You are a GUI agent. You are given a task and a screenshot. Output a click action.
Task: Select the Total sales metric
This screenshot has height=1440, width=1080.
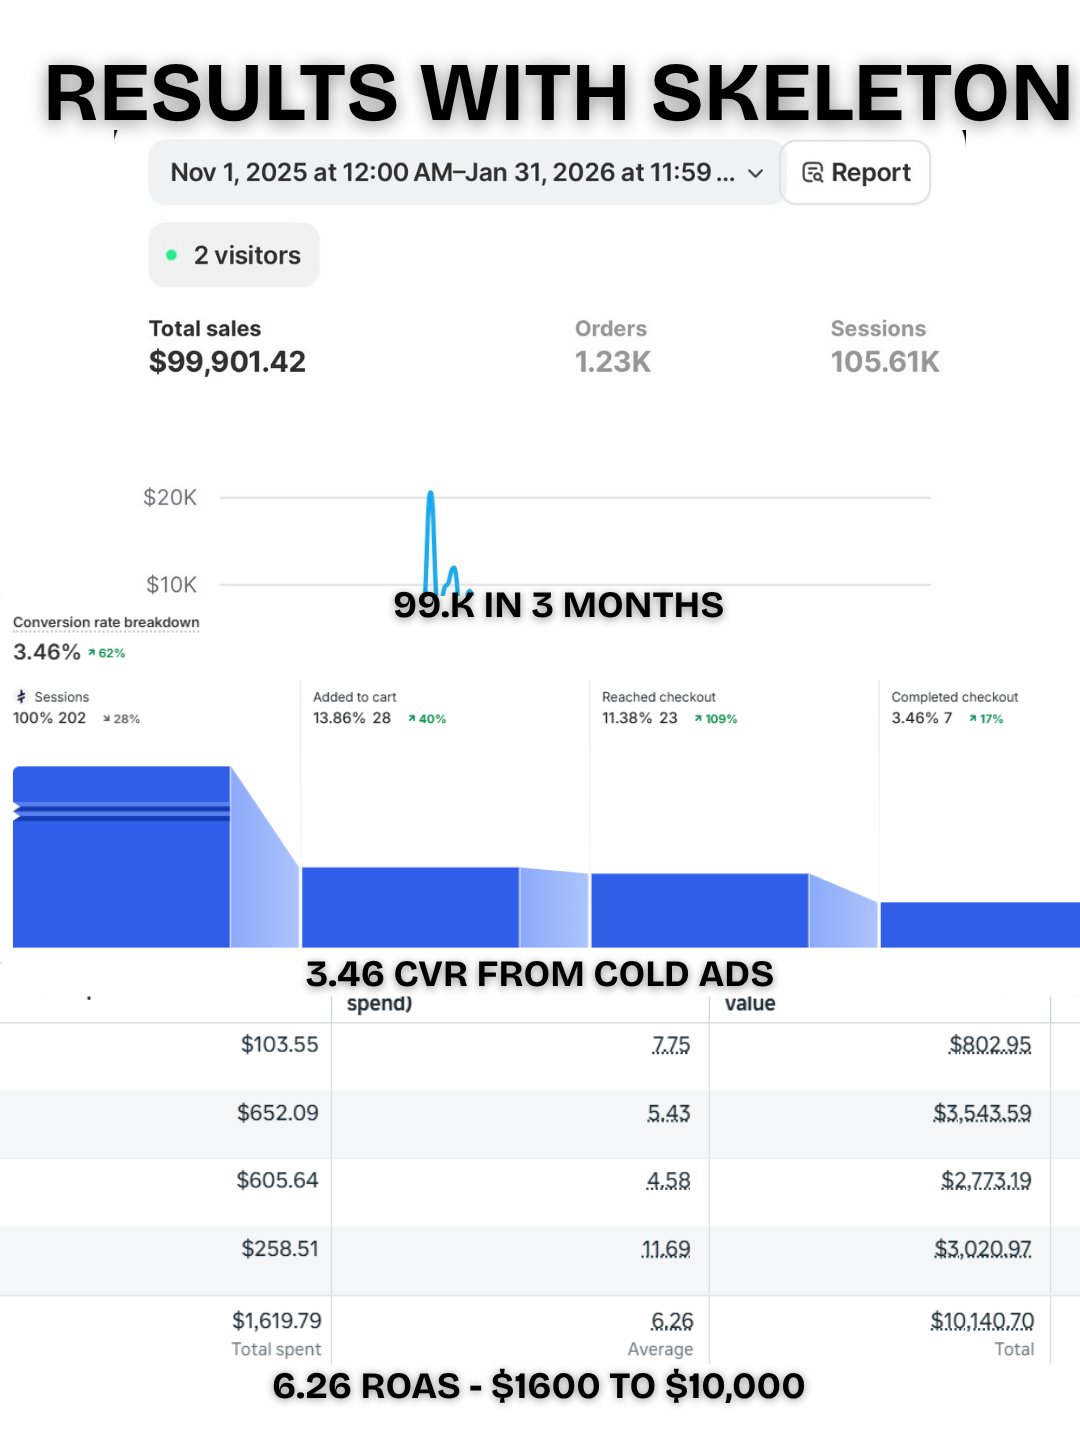coord(227,346)
